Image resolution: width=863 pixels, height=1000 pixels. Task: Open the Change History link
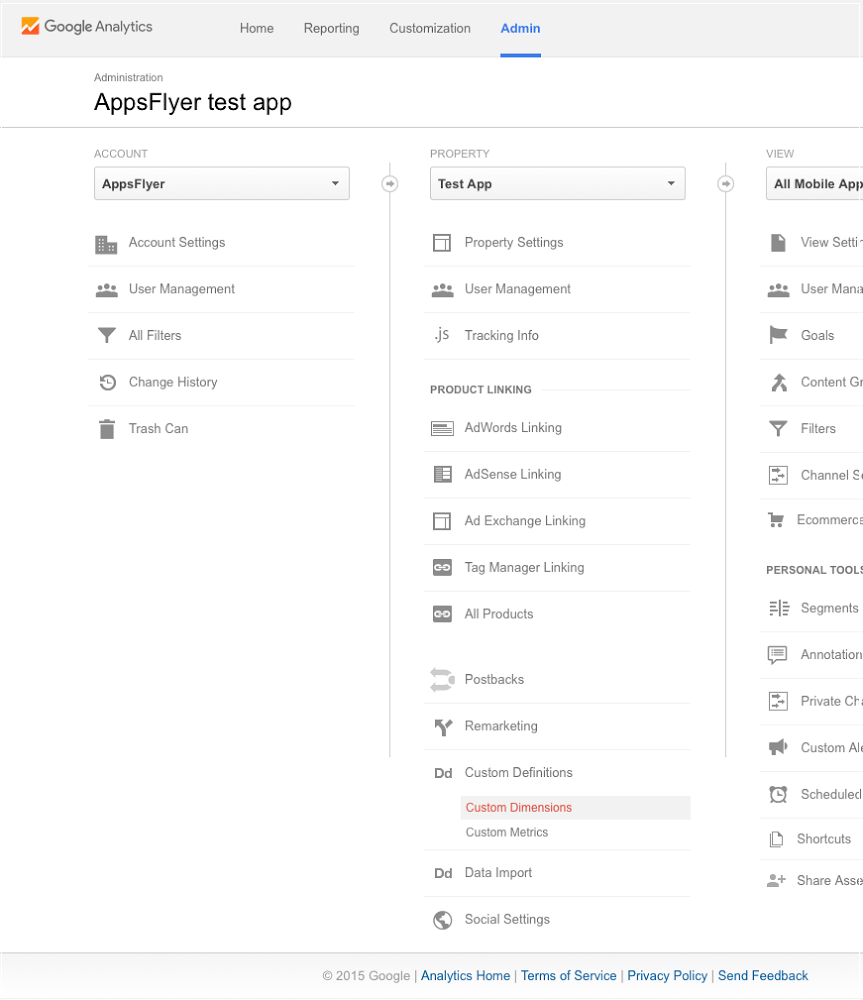[173, 382]
